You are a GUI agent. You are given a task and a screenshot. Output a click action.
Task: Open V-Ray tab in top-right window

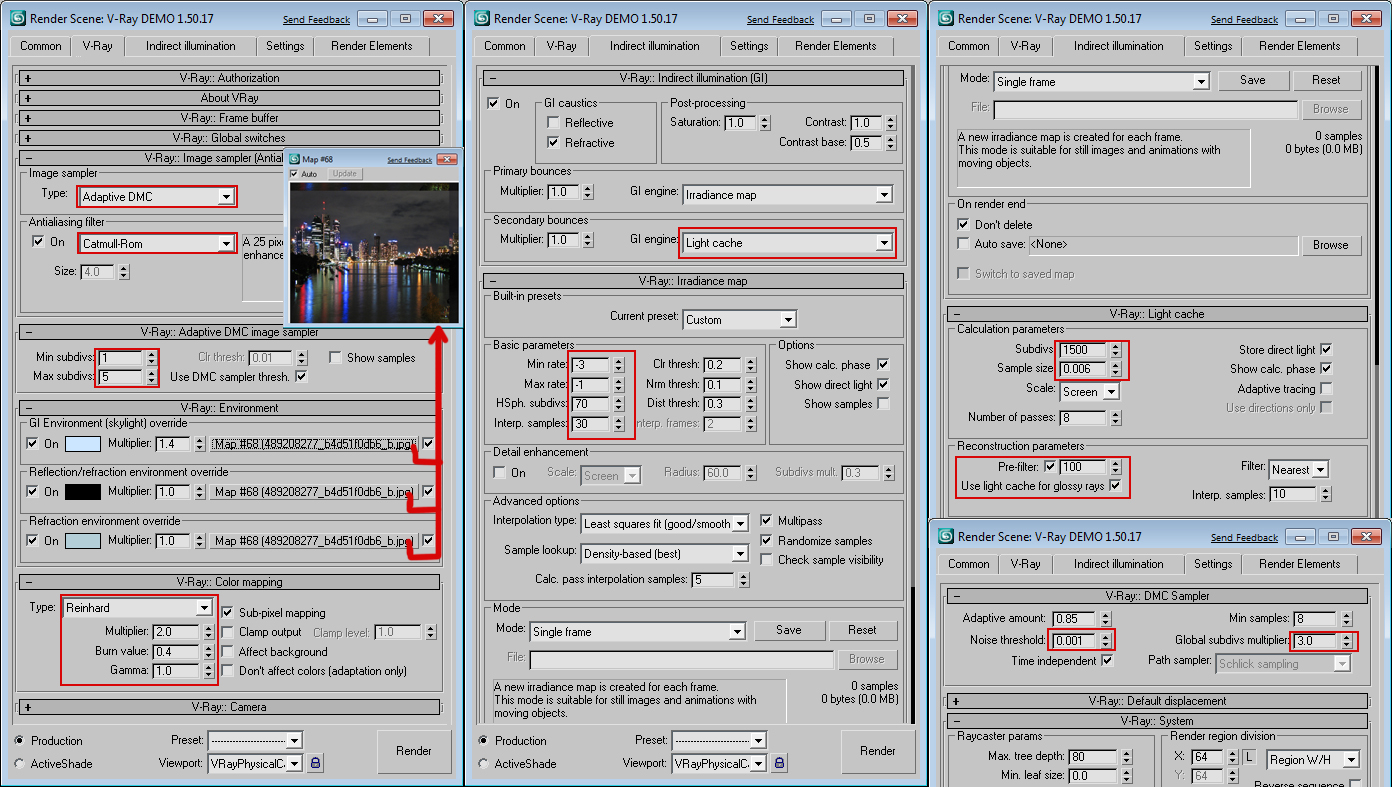[x=1025, y=46]
